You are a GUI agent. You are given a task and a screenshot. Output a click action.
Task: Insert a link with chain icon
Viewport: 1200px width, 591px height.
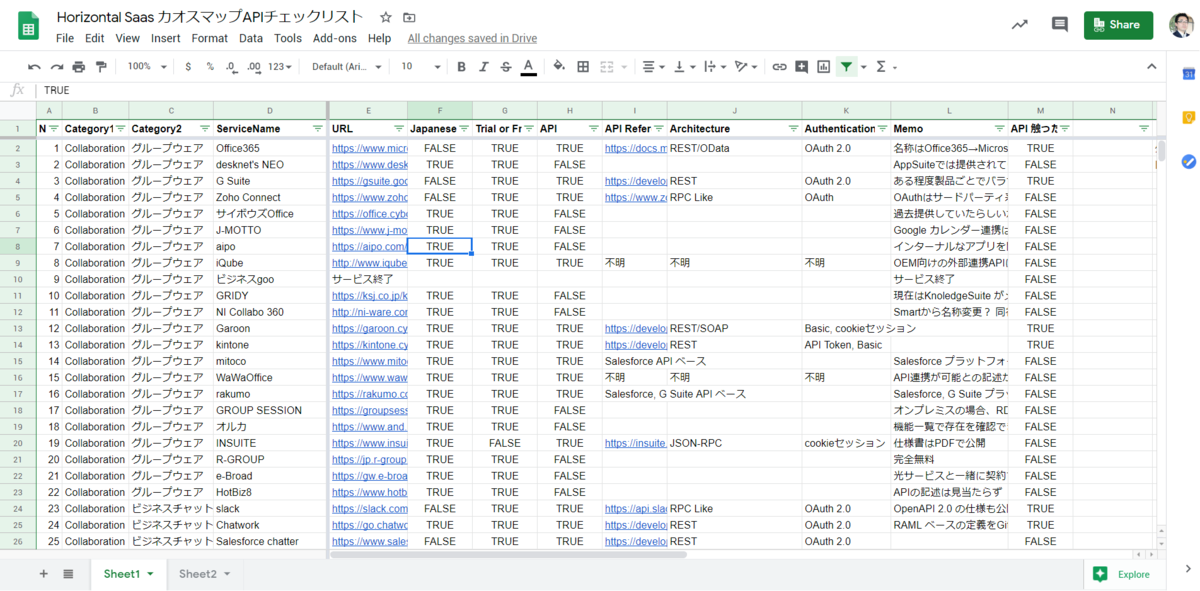[x=779, y=67]
